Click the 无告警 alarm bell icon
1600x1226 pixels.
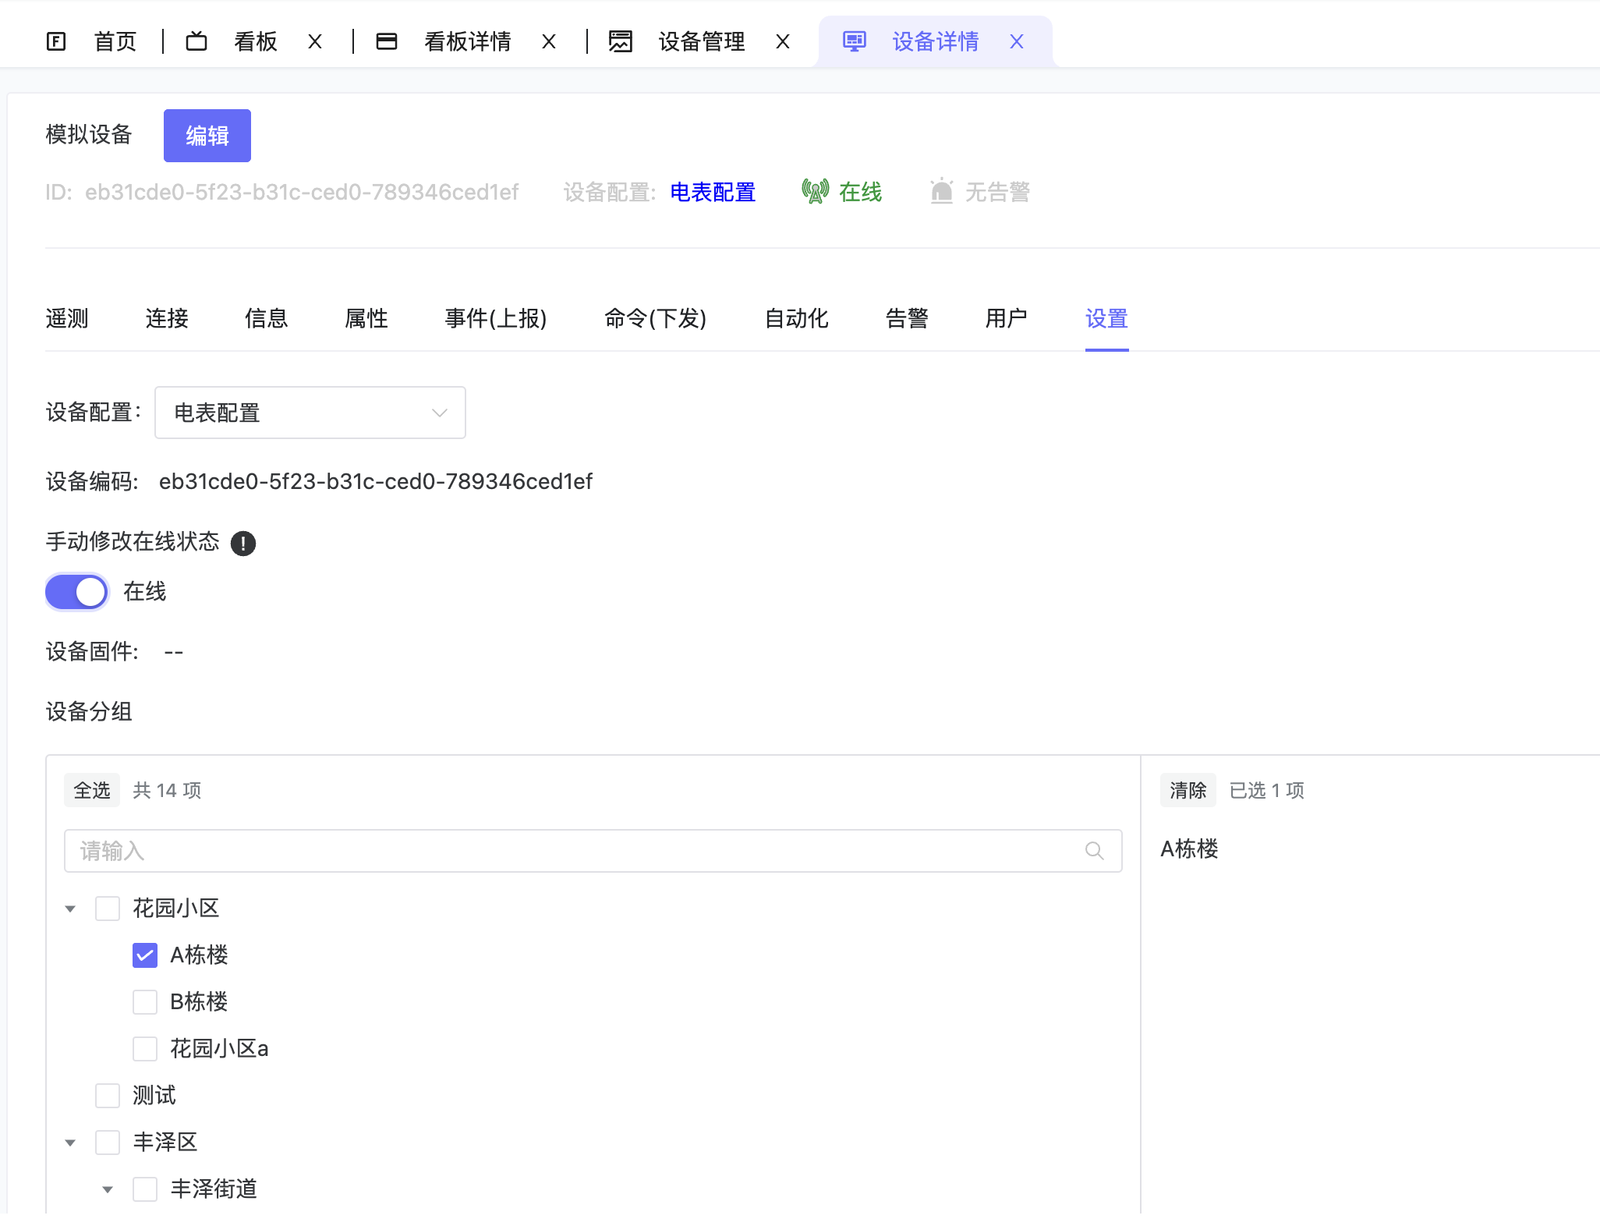(x=941, y=191)
